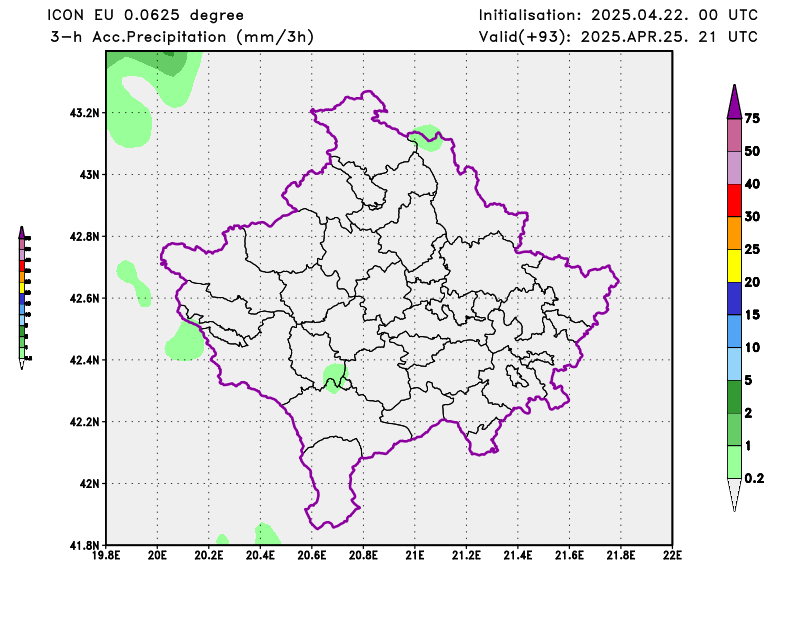Click the "43N" latitude label
800x618 pixels.
[90, 175]
